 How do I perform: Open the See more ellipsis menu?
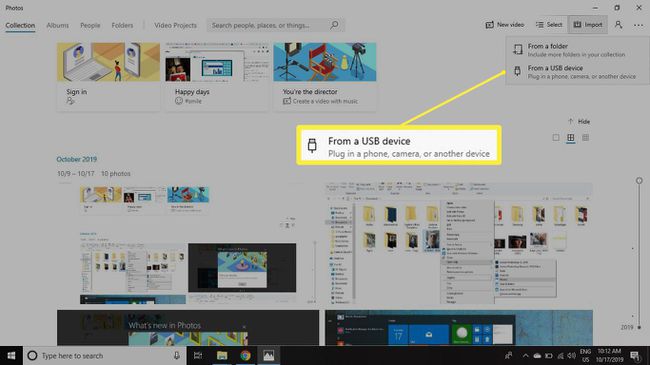638,25
